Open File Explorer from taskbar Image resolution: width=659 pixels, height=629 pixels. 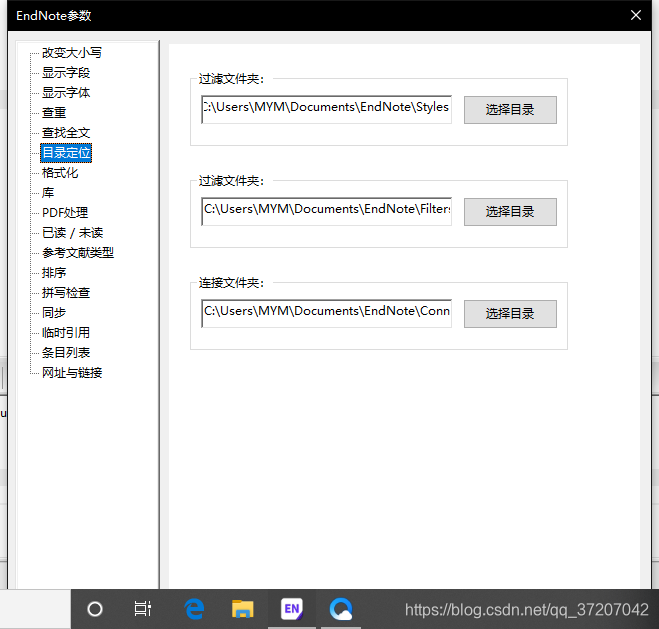[243, 609]
